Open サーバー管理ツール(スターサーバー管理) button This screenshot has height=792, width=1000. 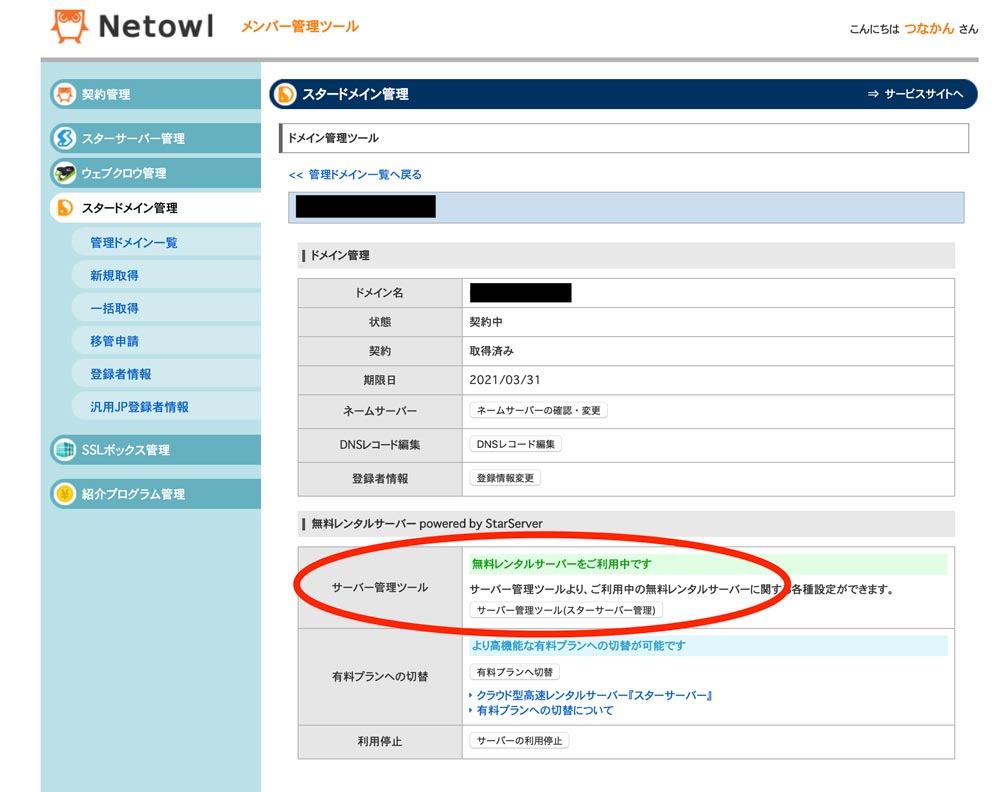(x=566, y=610)
